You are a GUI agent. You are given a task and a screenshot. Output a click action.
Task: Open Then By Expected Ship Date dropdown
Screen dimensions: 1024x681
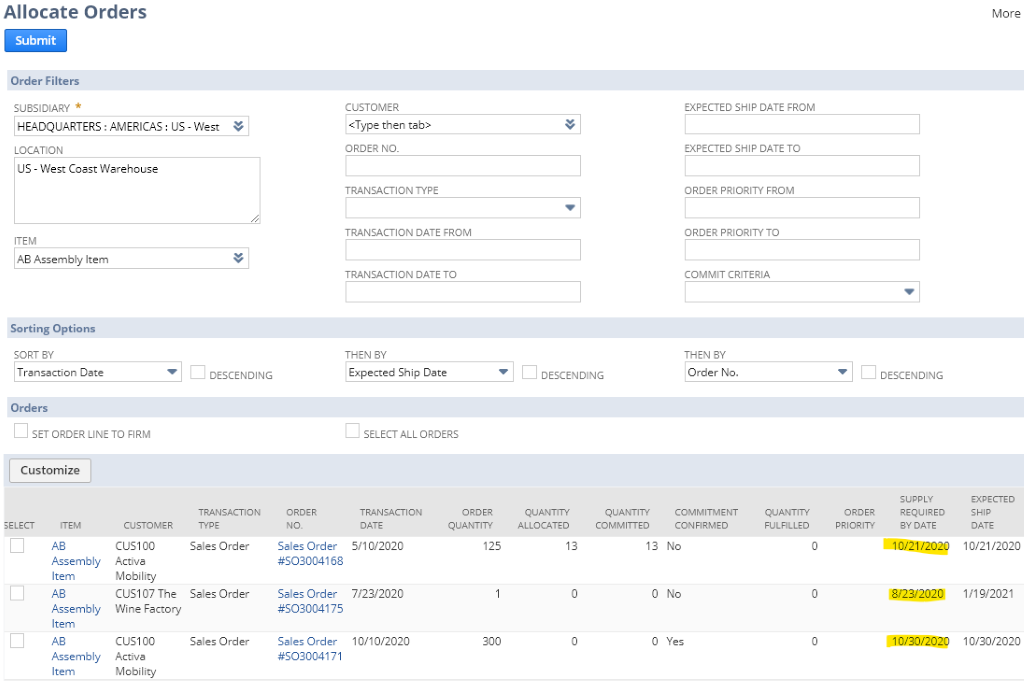(503, 372)
